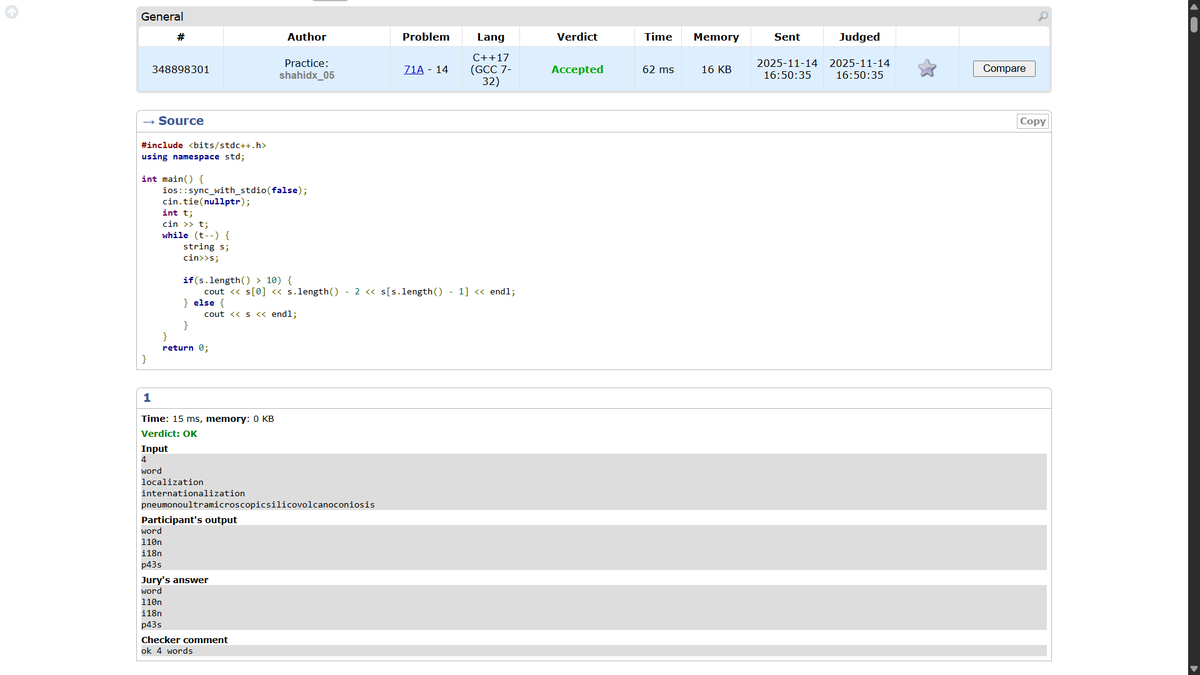Click the 'while (t--) {' line
The width and height of the screenshot is (1200, 675).
[x=196, y=235]
